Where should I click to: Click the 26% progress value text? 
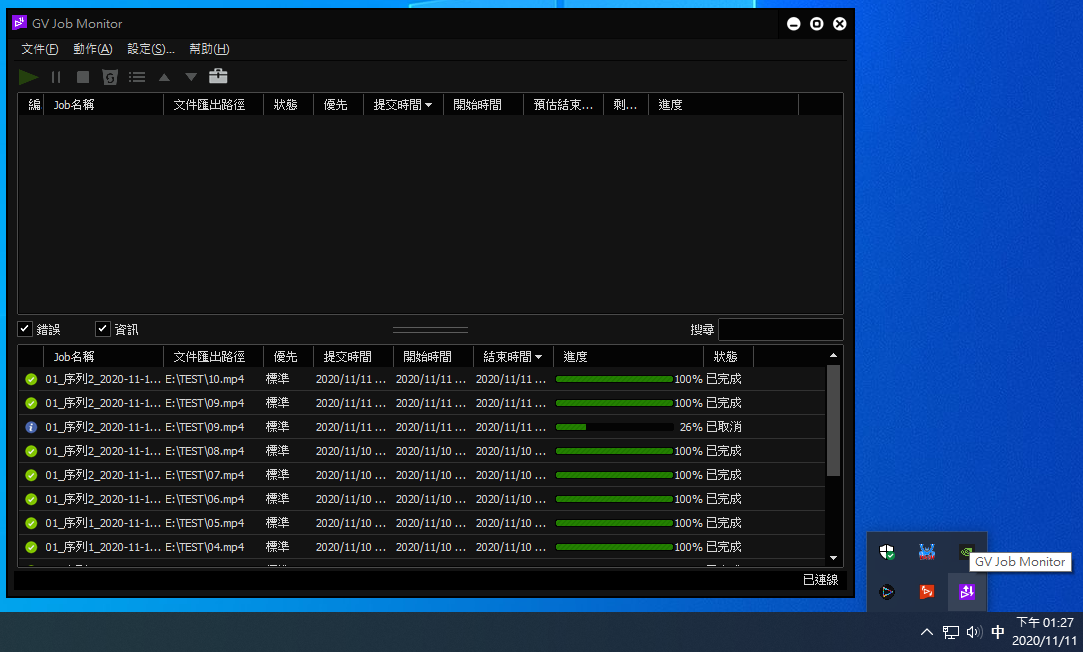point(691,427)
